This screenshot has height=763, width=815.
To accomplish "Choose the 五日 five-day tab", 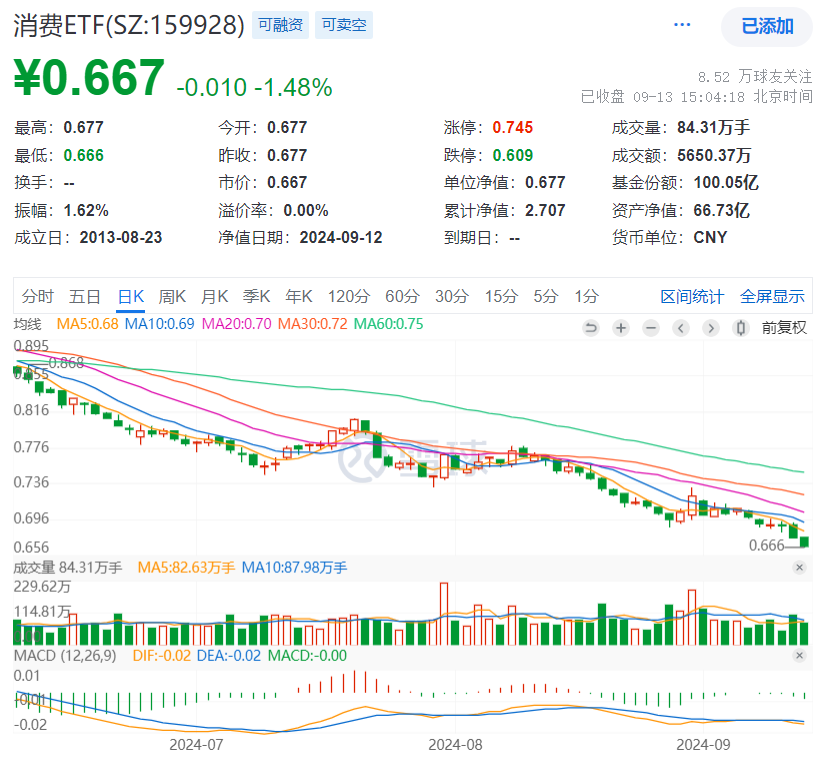I will coord(85,296).
